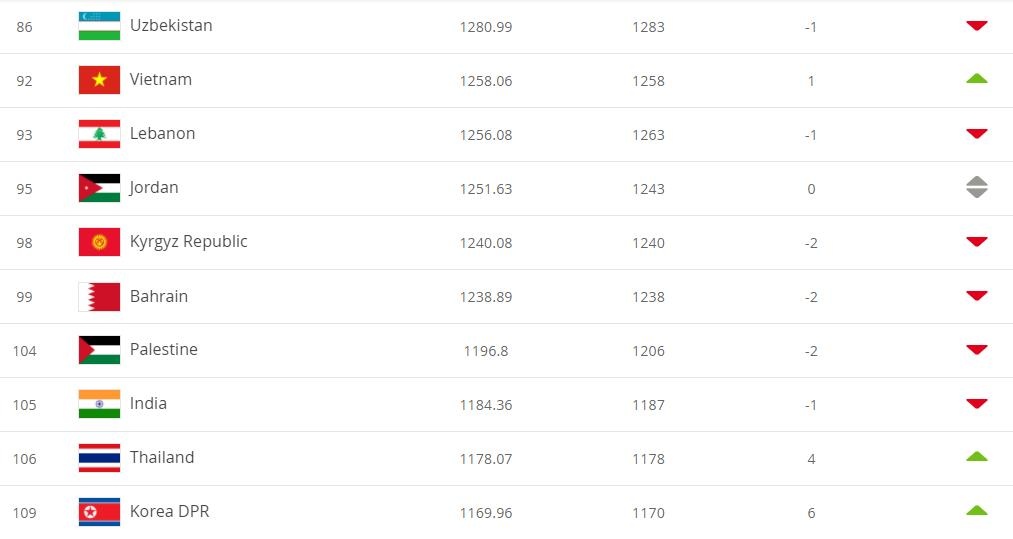
Task: Click the Jordan flag icon
Action: point(99,188)
